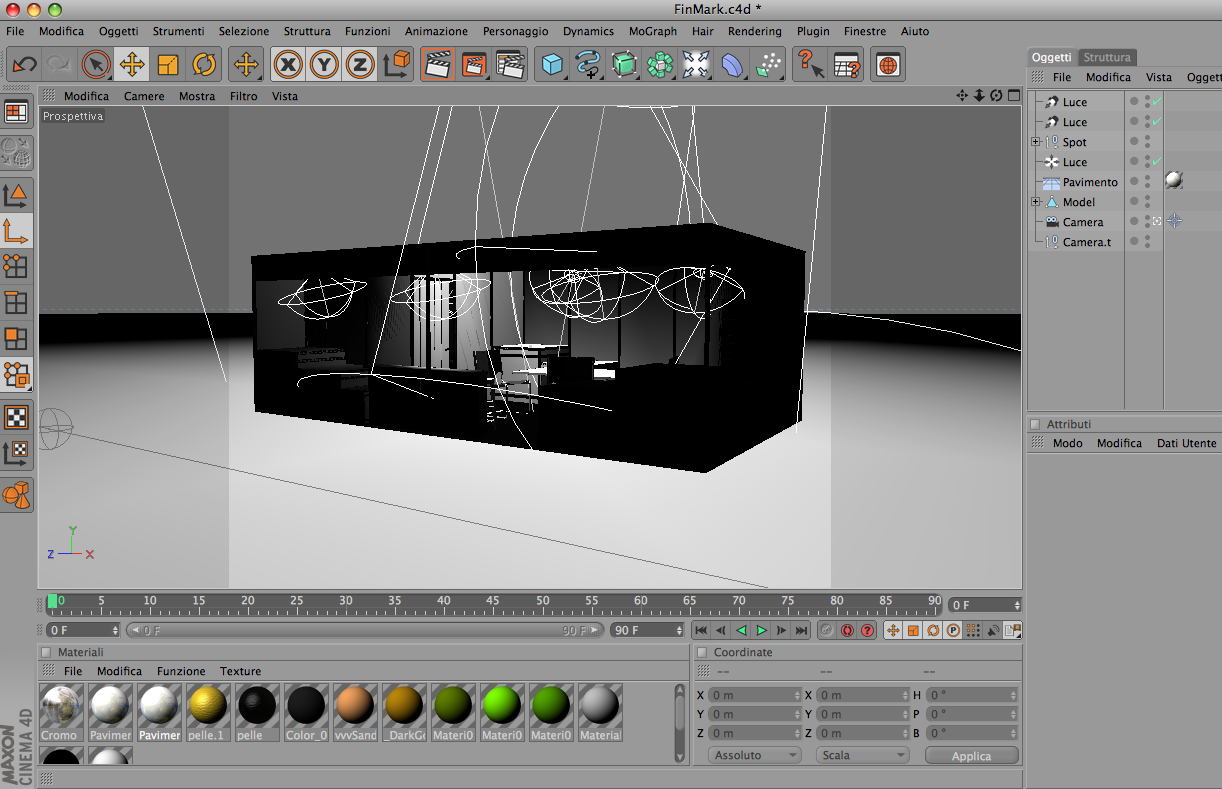The image size is (1222, 789).
Task: Render the active view clapperboard icon
Action: point(438,65)
